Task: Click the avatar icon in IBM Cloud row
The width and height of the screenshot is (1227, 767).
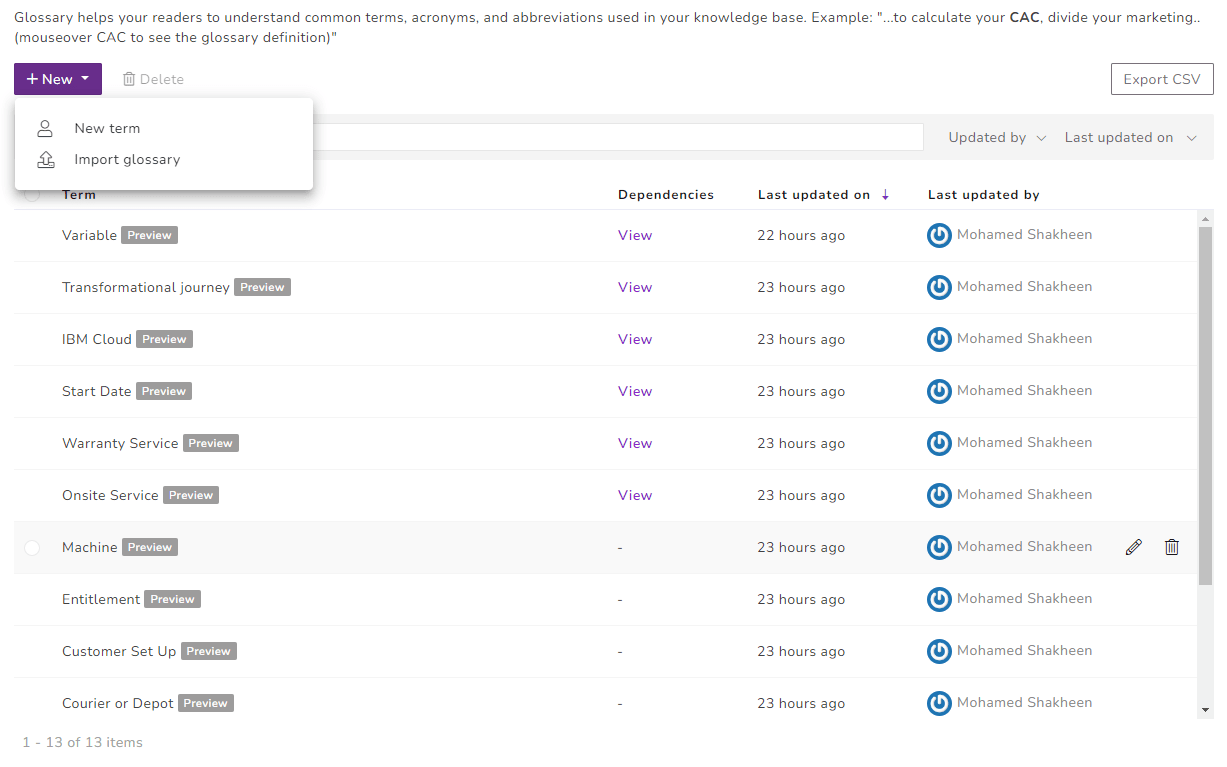Action: pos(938,339)
